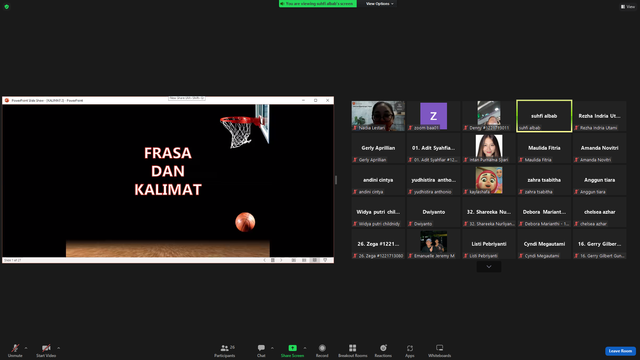This screenshot has height=360, width=640.
Task: Go to next slide in PowerPoint status bar
Action: coord(281,260)
